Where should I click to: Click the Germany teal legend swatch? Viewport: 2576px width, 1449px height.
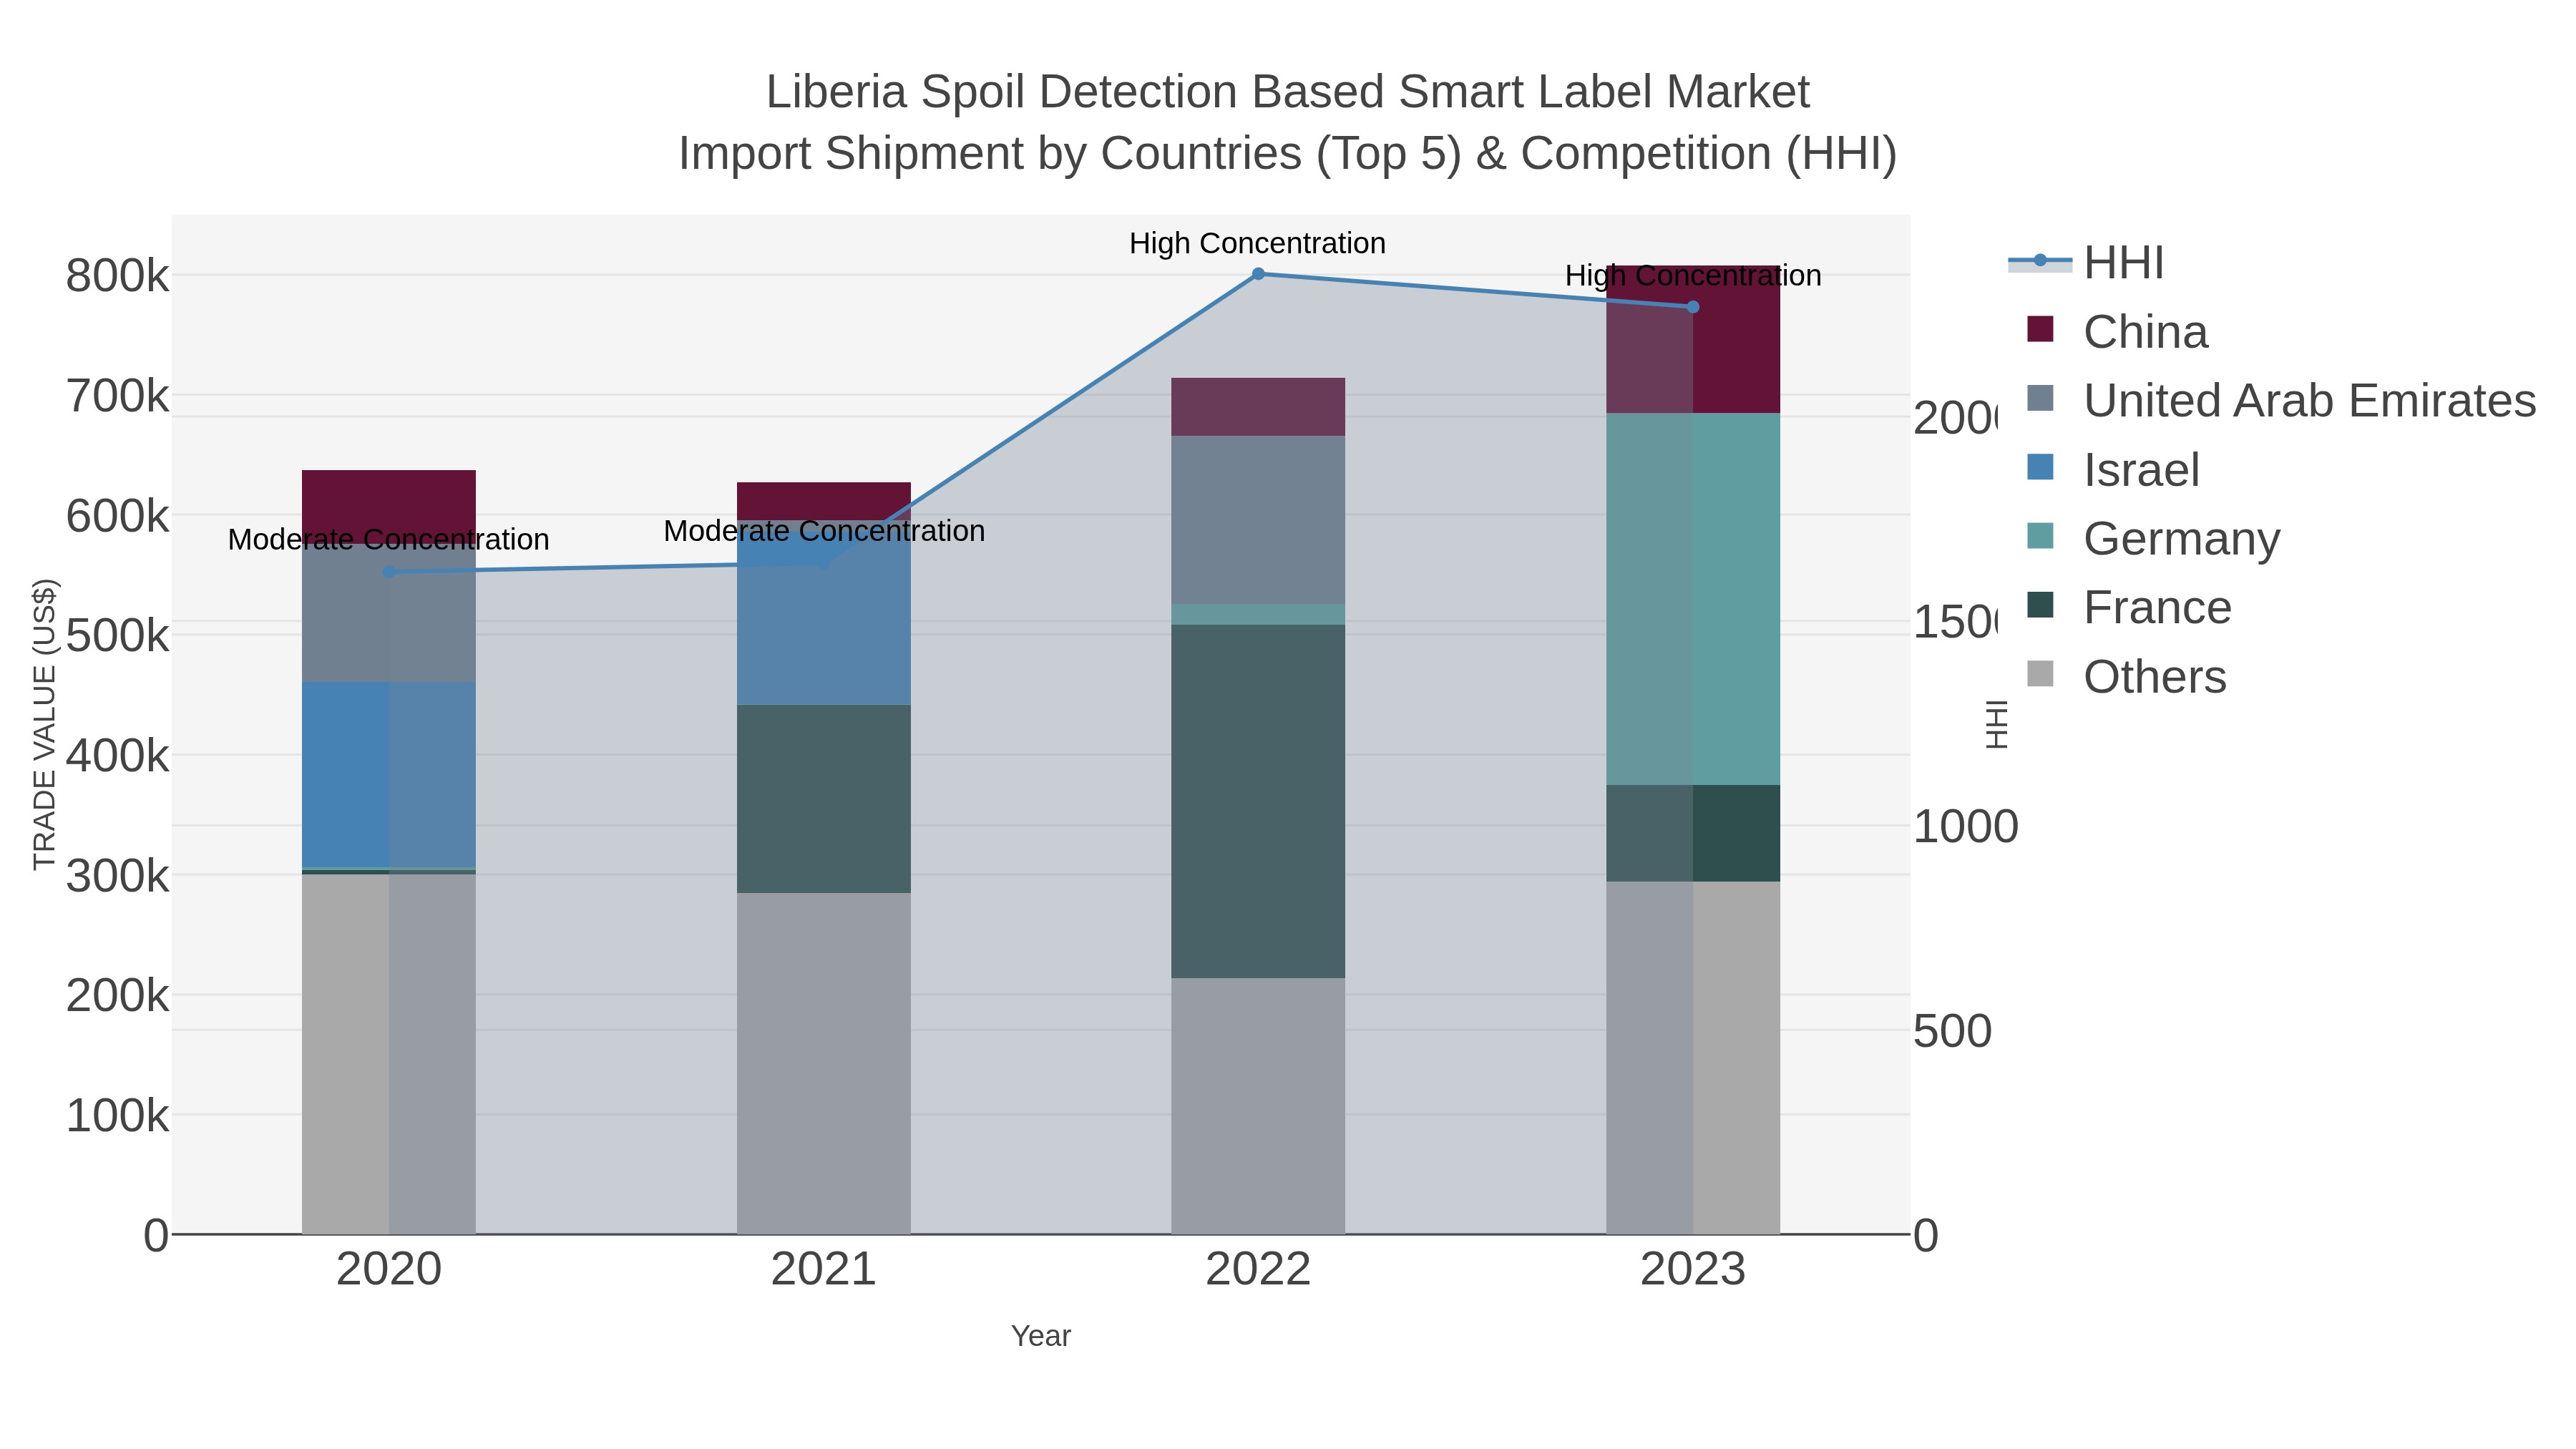(2040, 536)
